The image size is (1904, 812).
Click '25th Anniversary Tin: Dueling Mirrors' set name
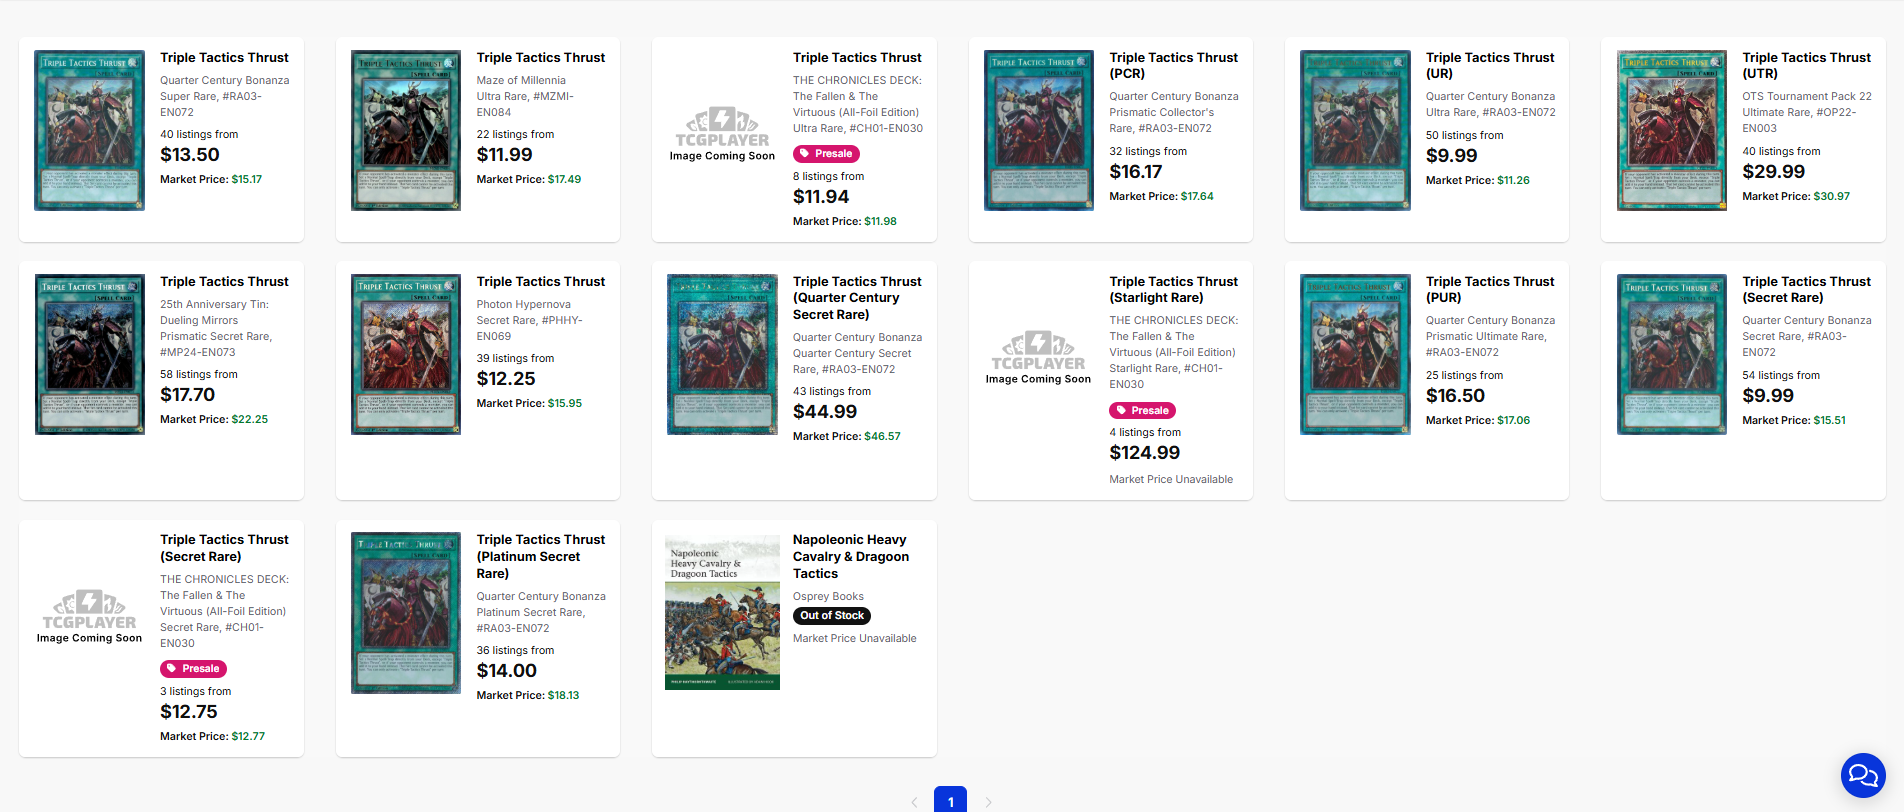(214, 313)
